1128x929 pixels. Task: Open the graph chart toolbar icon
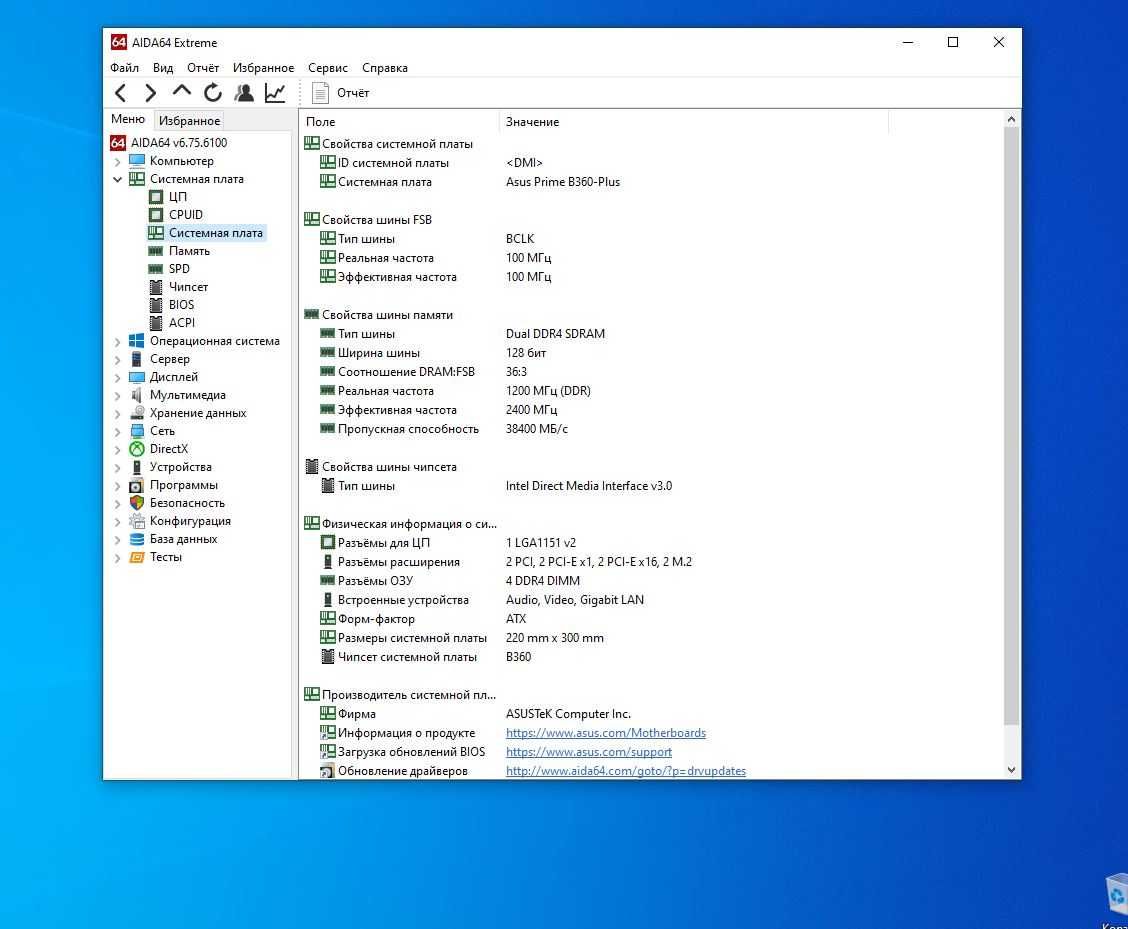click(x=275, y=93)
